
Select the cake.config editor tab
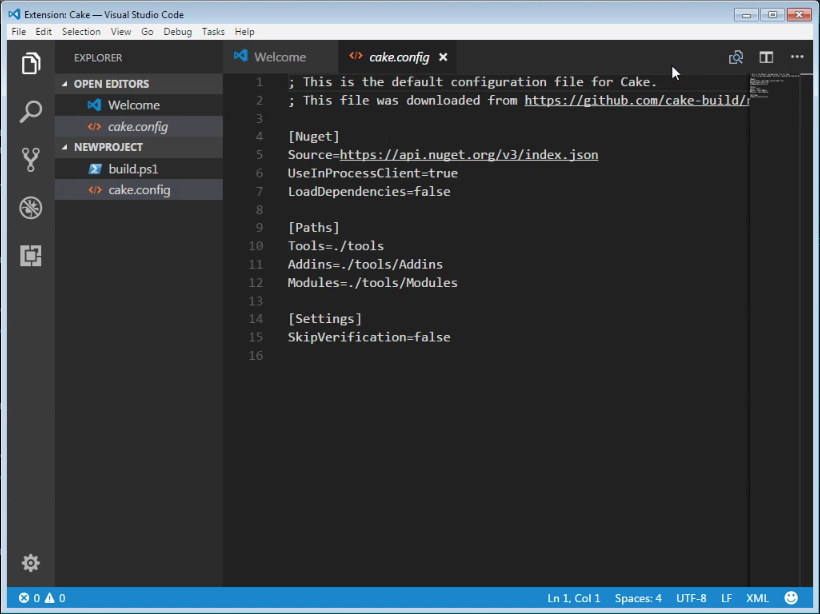click(398, 57)
